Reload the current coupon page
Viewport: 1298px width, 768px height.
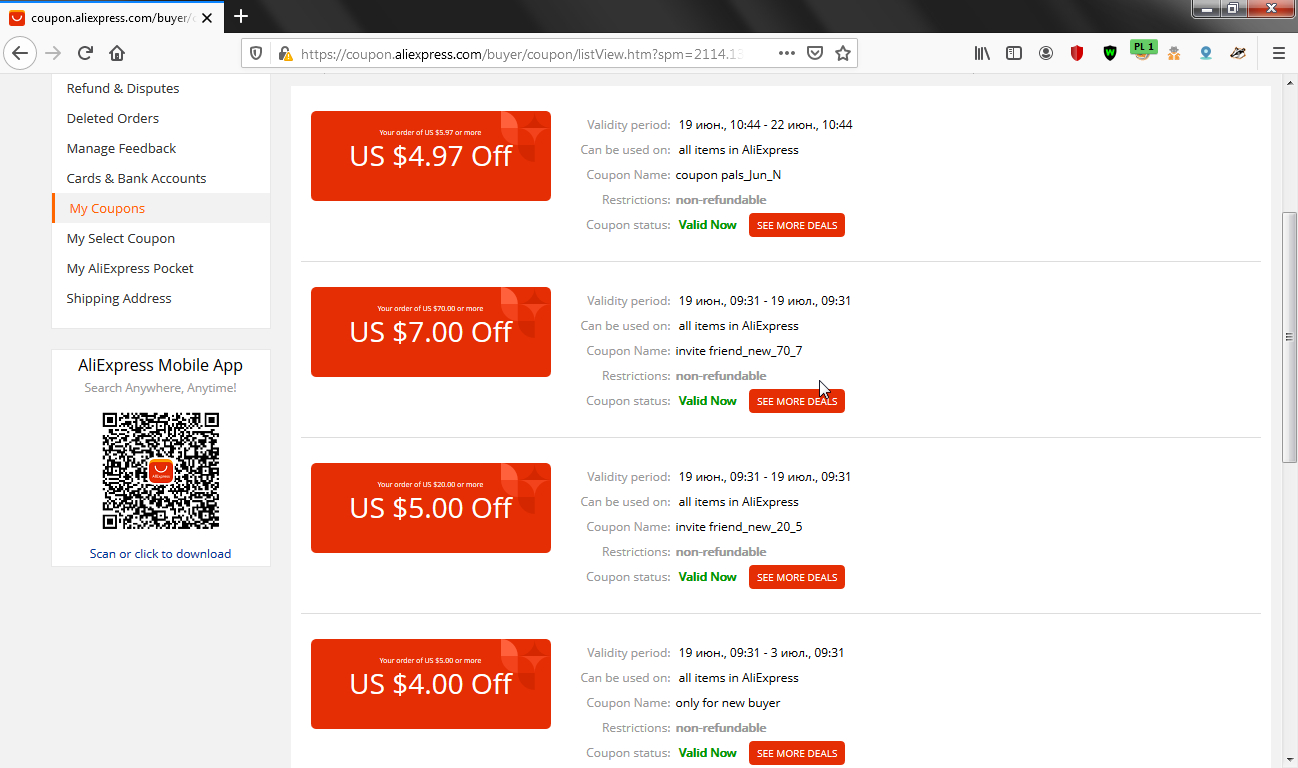(x=85, y=53)
